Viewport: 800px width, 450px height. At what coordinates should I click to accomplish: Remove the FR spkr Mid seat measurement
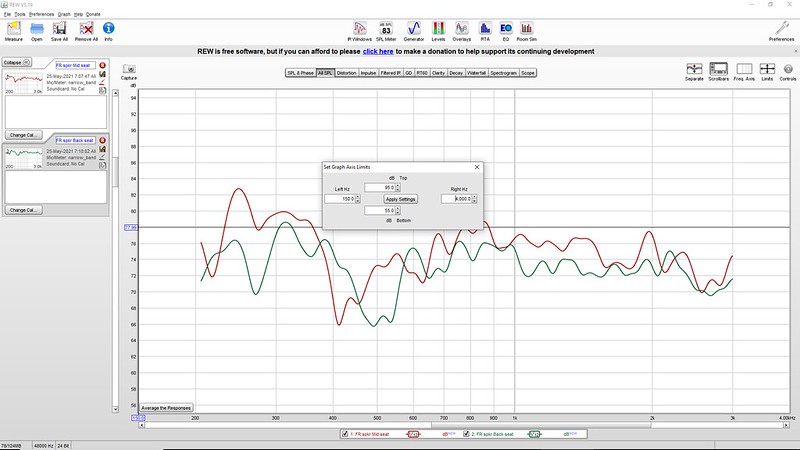pos(103,65)
